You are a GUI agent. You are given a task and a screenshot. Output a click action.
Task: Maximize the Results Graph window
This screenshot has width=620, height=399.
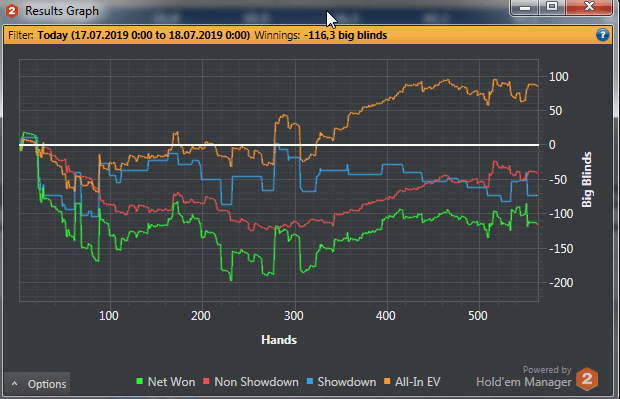552,7
